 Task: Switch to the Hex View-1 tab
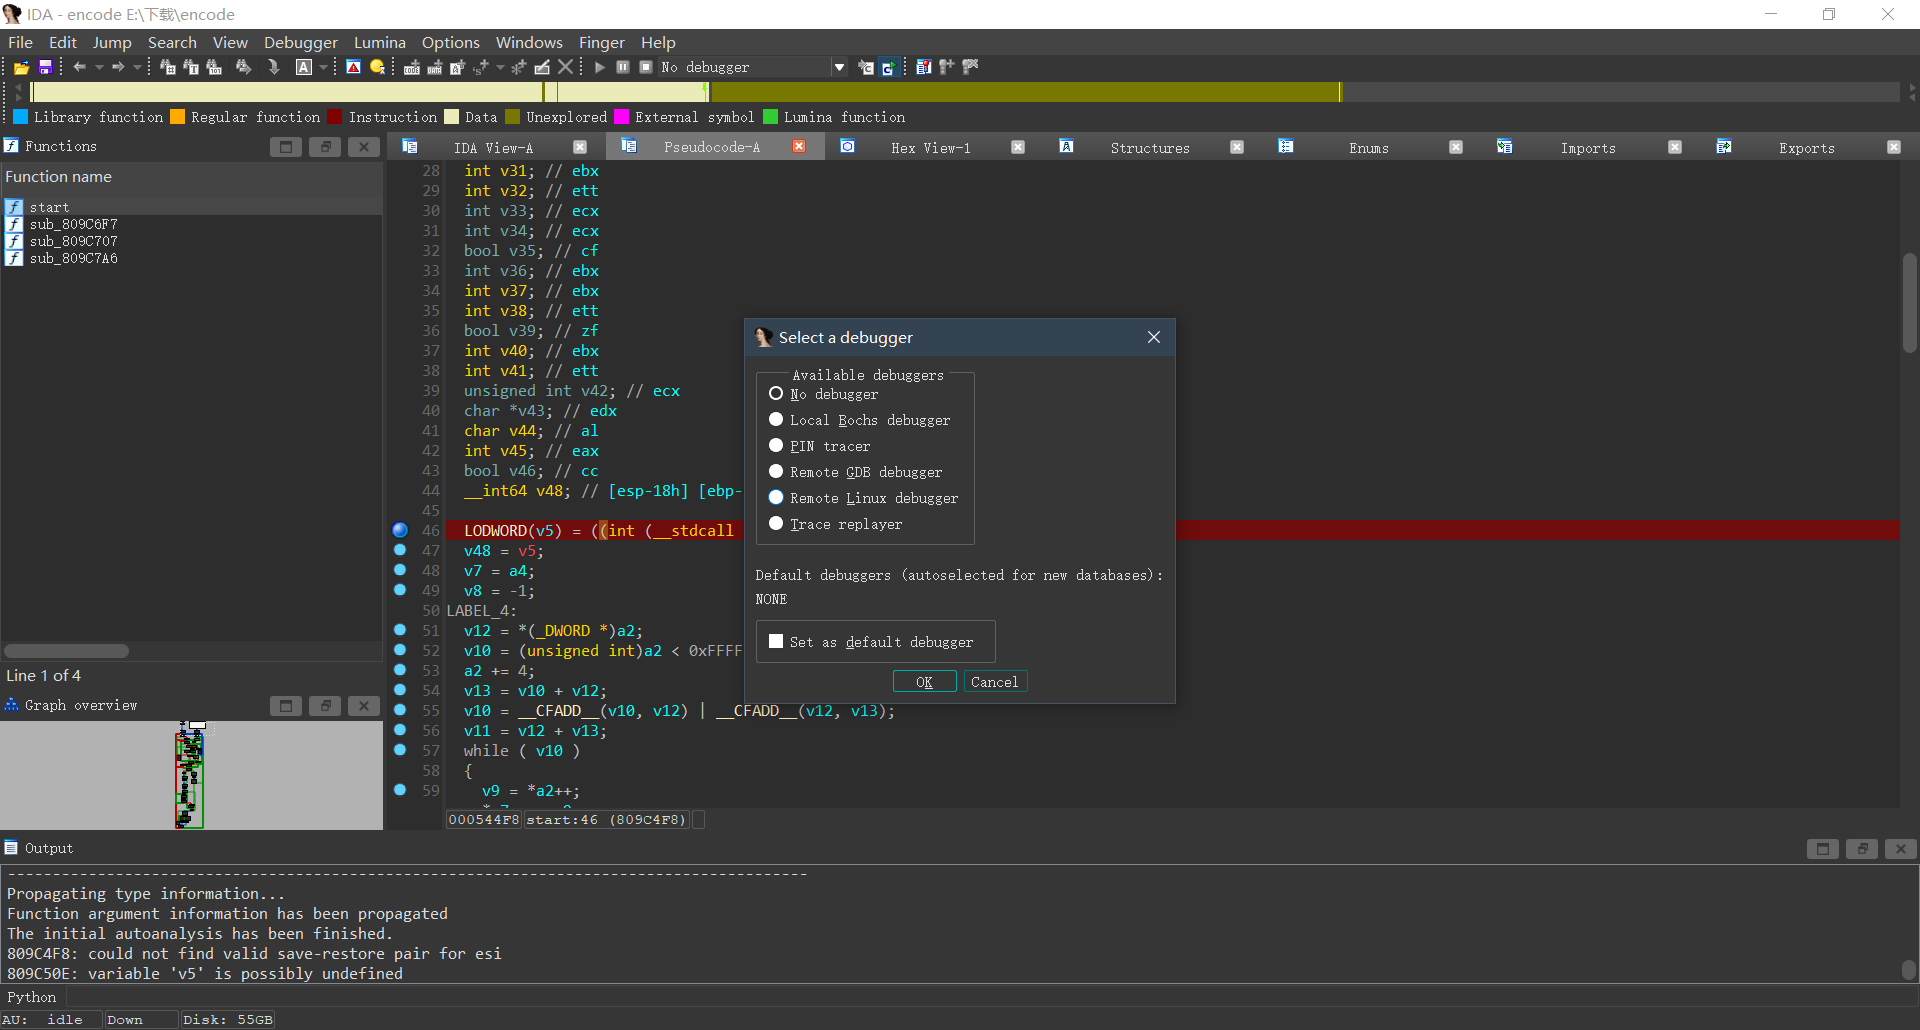[x=930, y=147]
